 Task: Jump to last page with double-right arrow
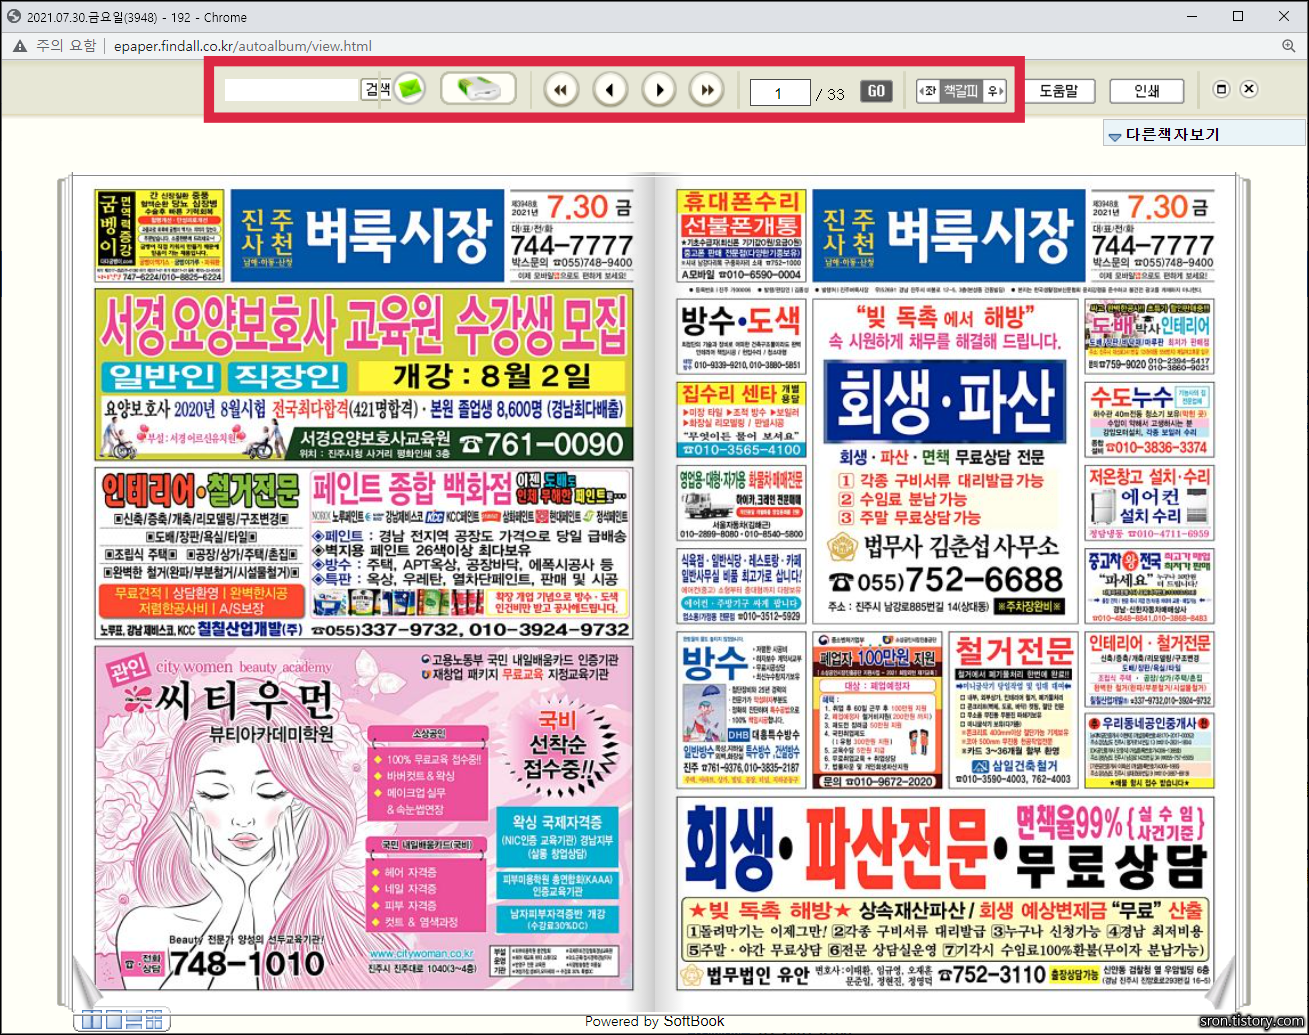[x=707, y=90]
